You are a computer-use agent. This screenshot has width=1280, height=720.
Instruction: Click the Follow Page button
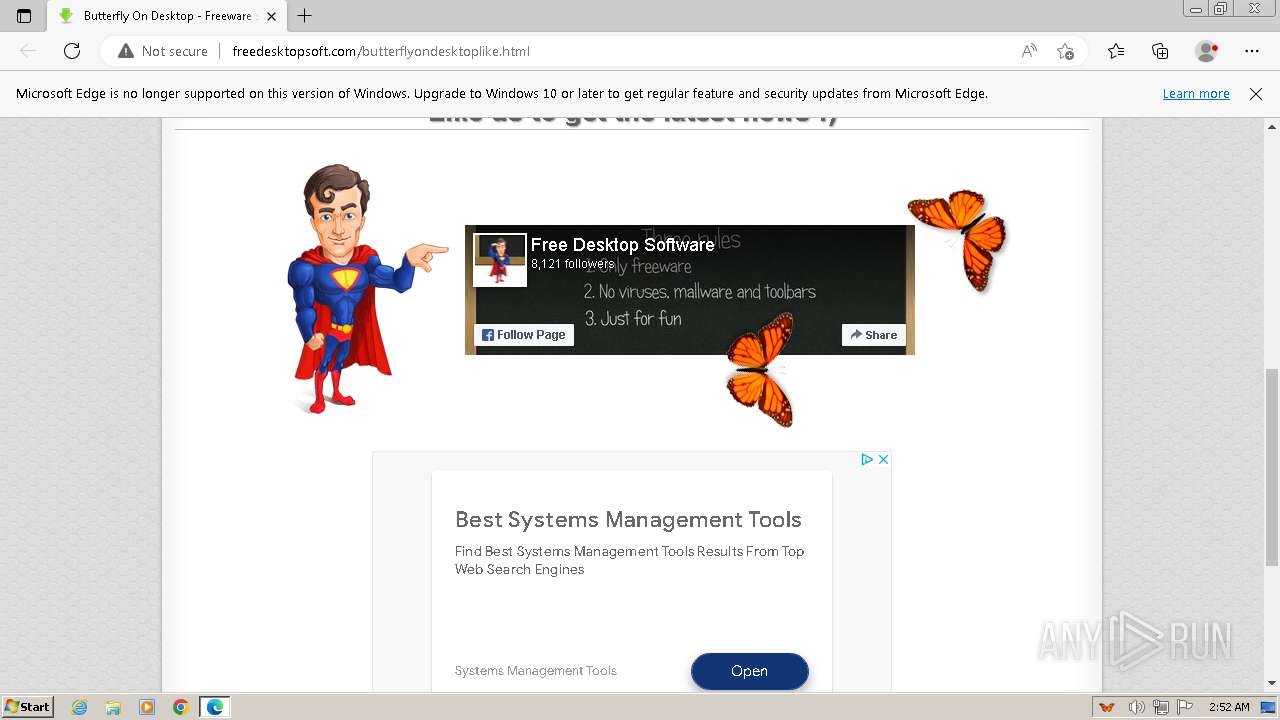click(524, 335)
